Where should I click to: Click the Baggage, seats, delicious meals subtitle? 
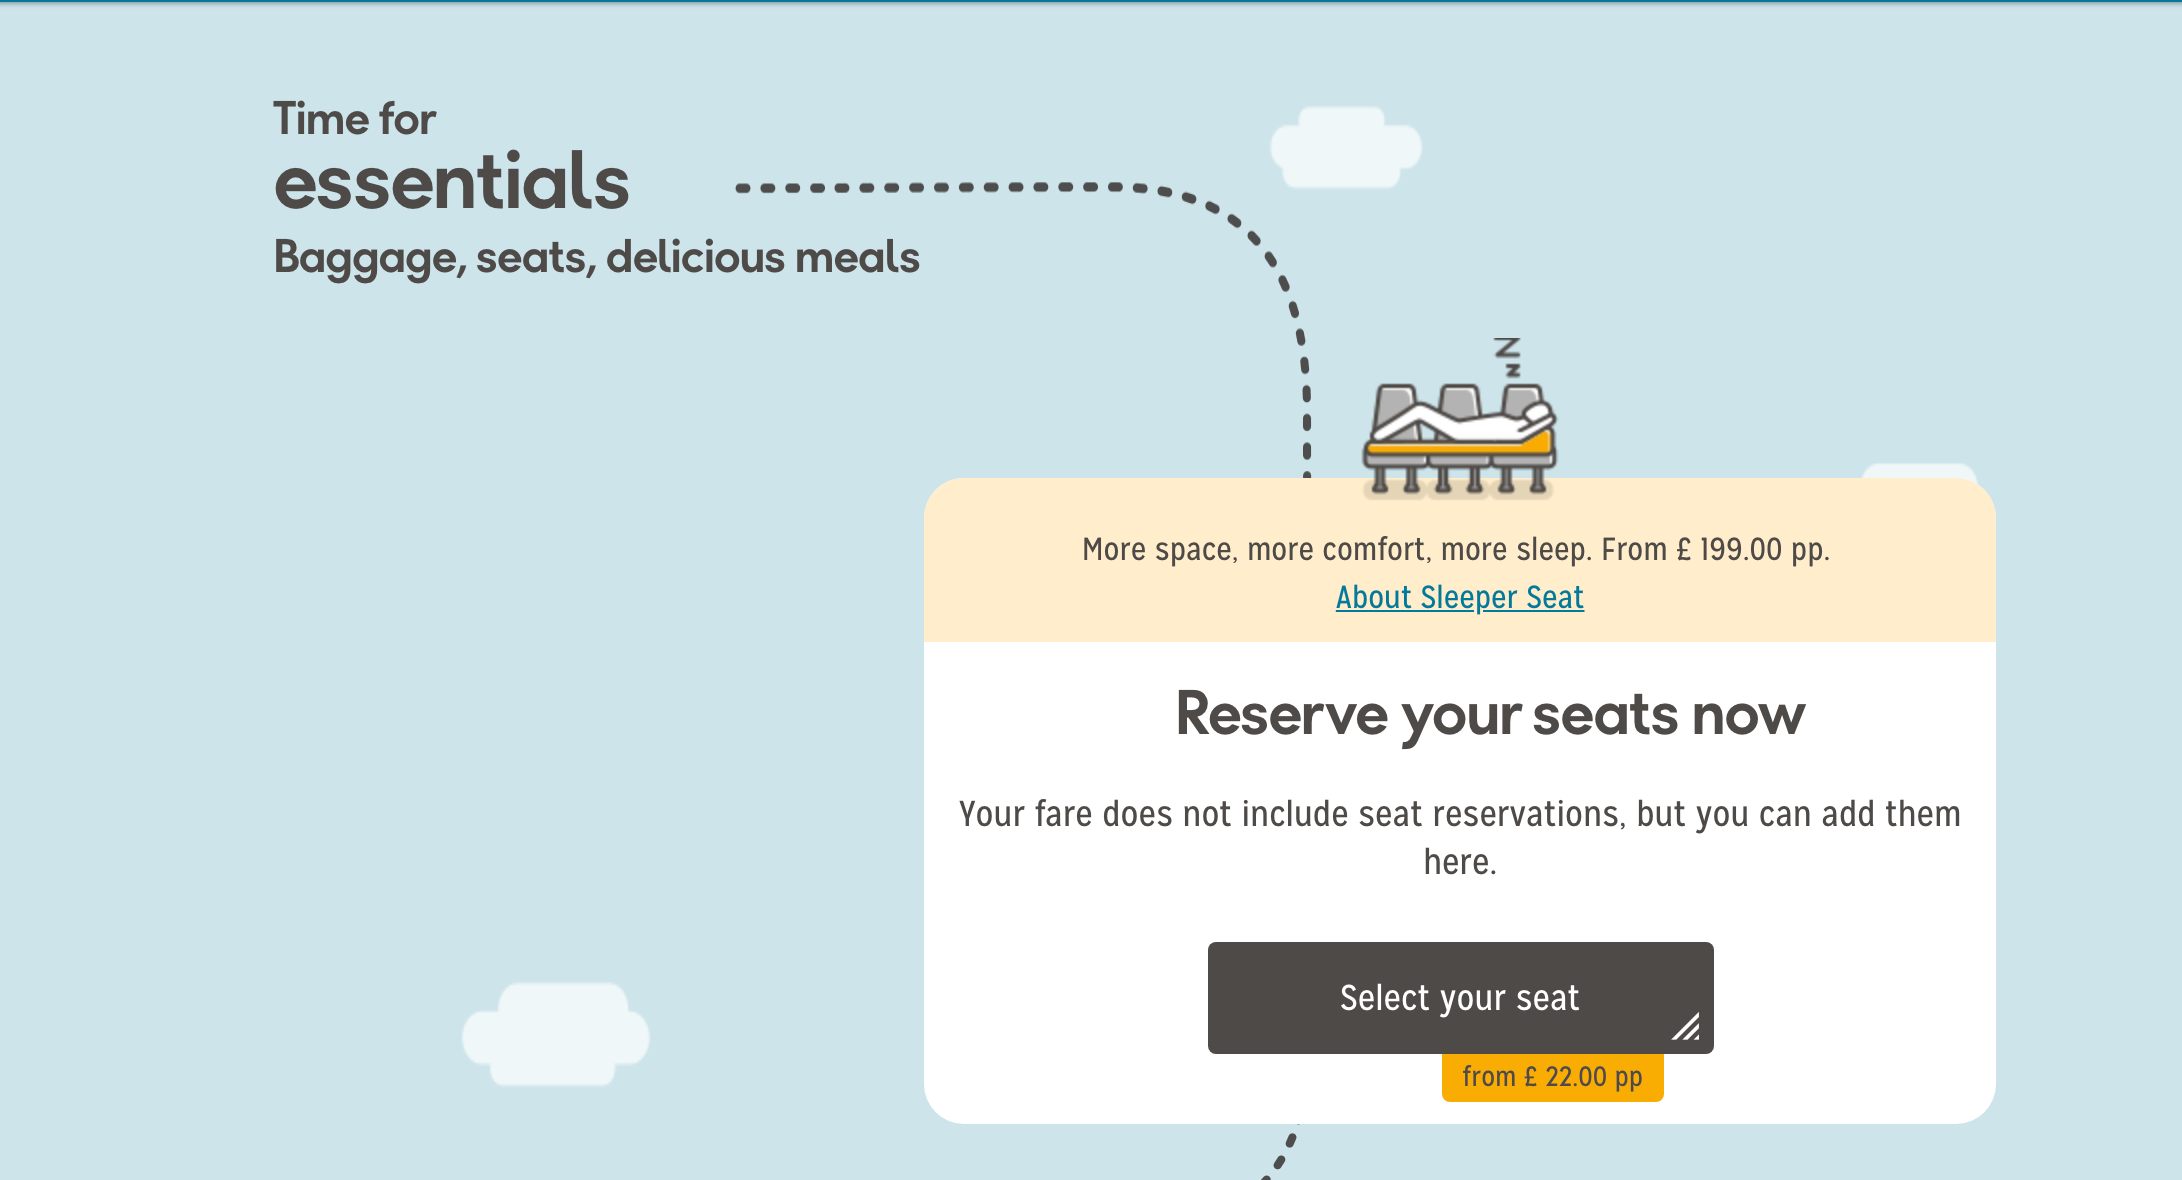596,257
